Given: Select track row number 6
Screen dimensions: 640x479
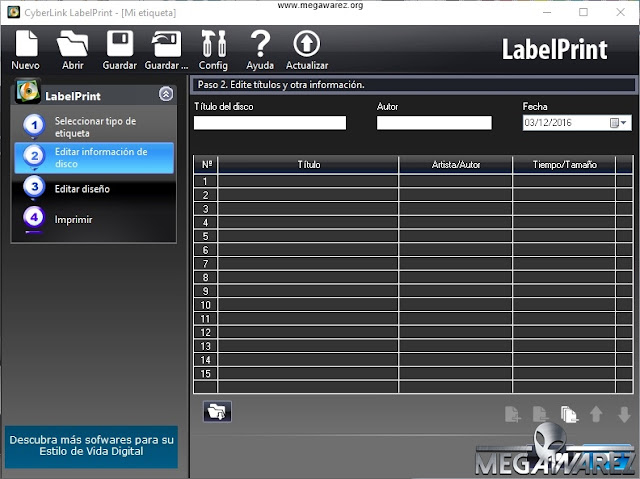Looking at the screenshot, I should coord(206,250).
